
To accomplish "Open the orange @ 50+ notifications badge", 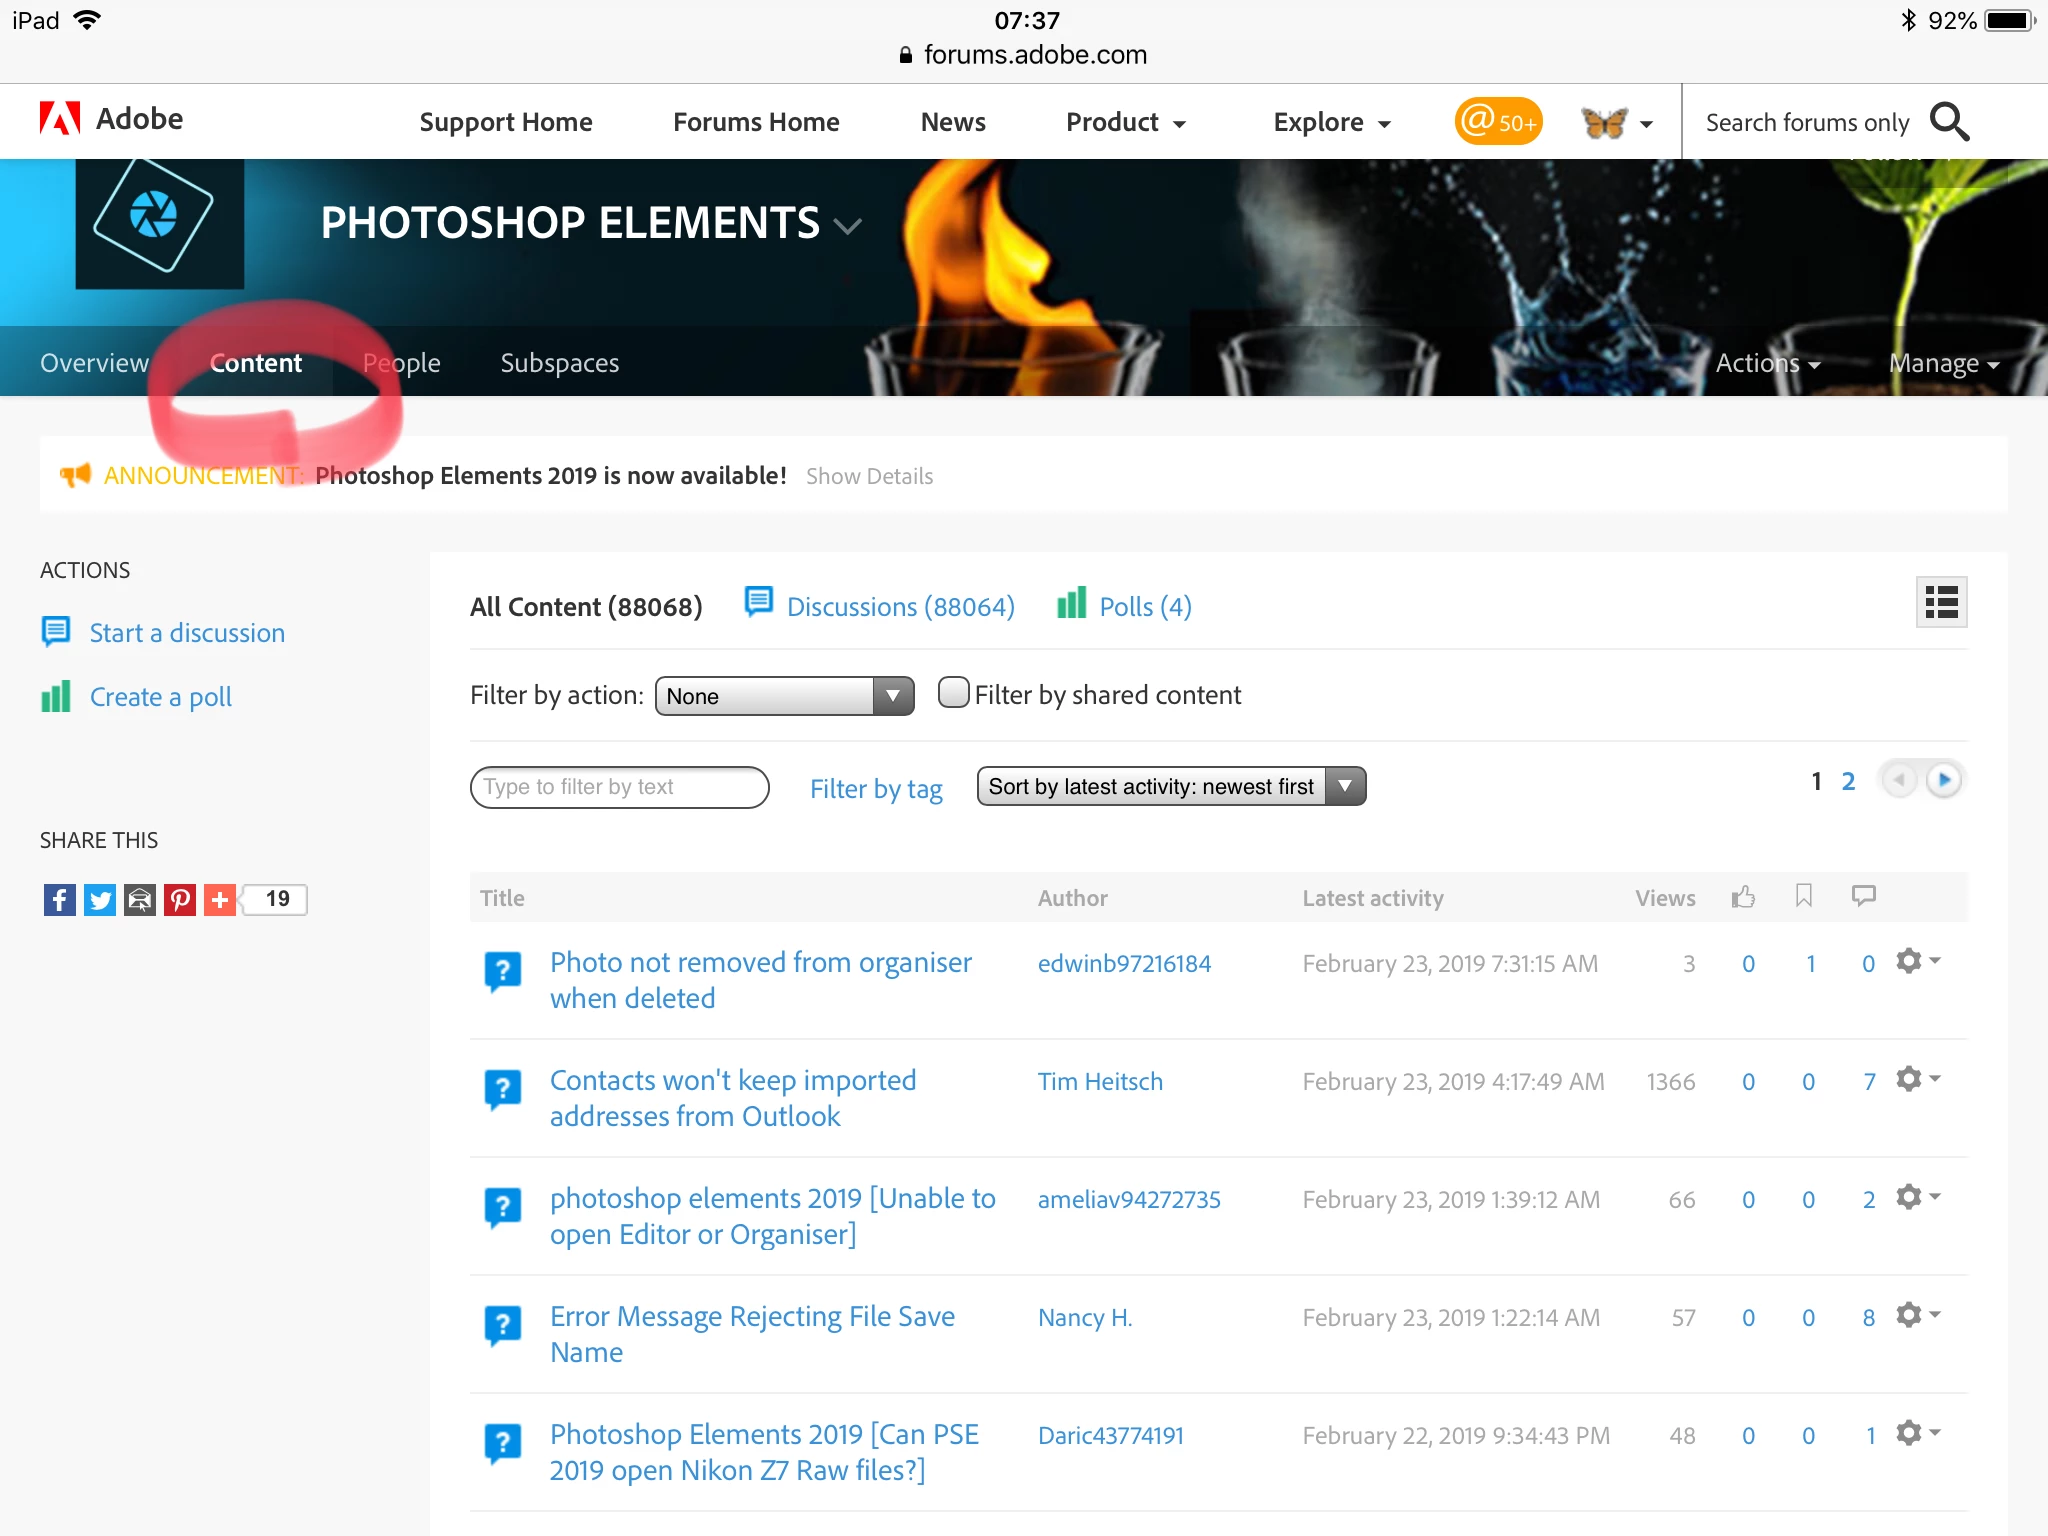I will coord(1497,122).
